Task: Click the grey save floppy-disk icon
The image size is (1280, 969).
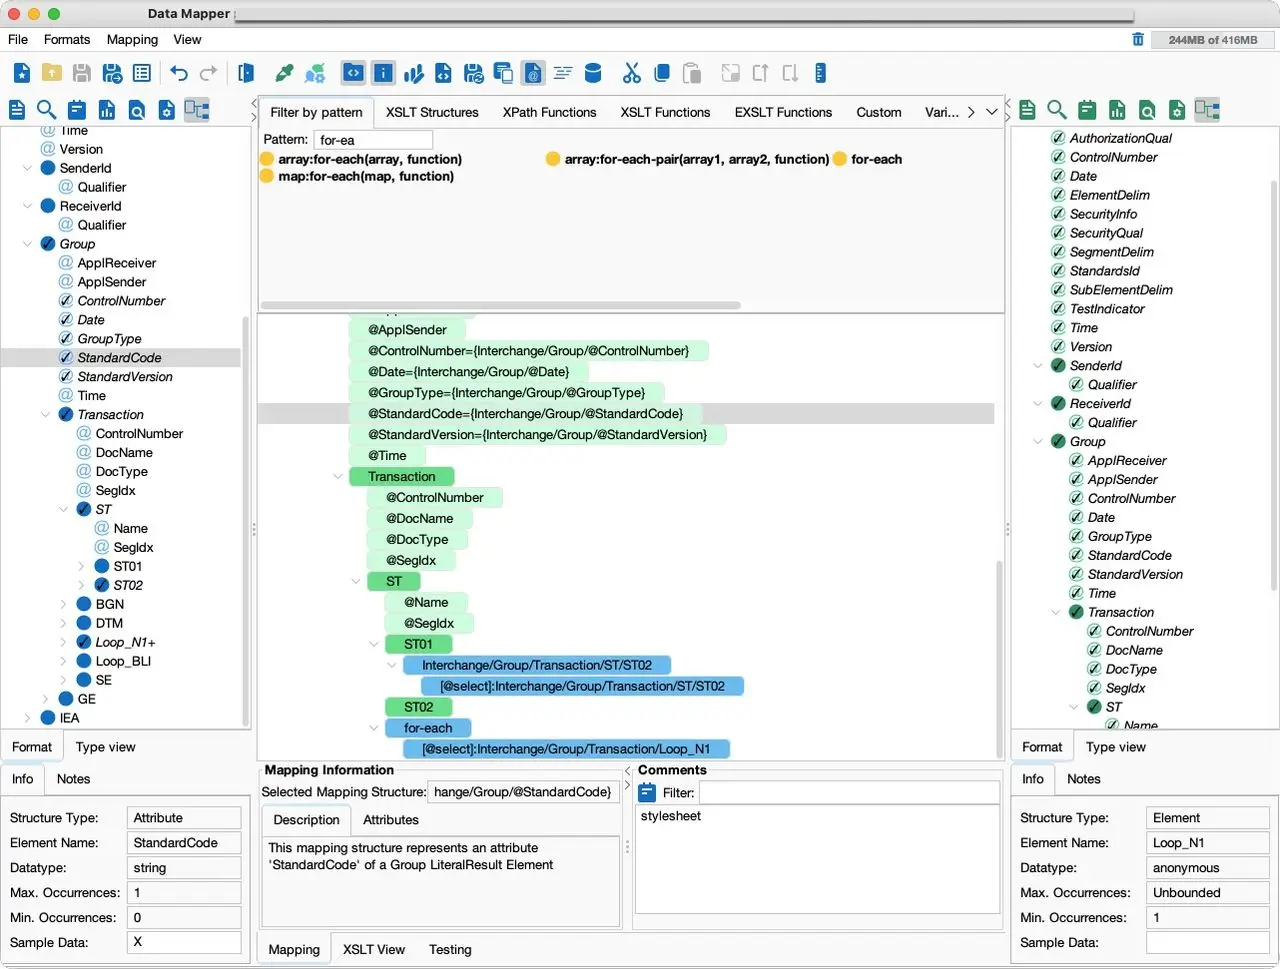Action: (x=82, y=73)
